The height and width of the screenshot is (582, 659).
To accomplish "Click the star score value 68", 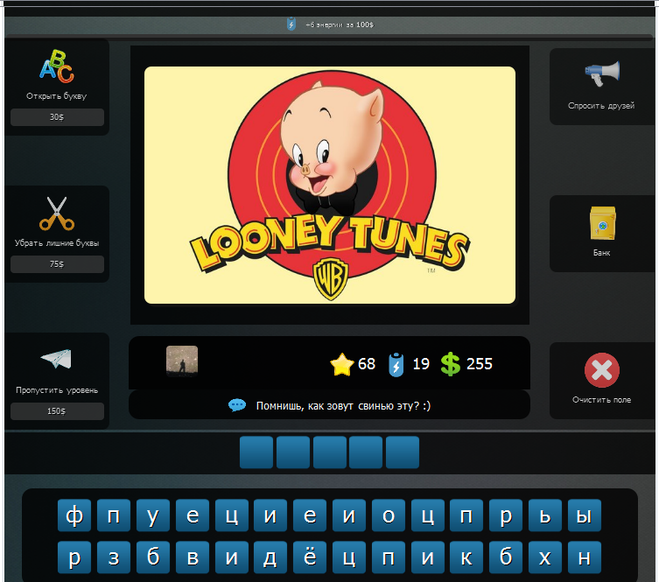I will (x=366, y=364).
